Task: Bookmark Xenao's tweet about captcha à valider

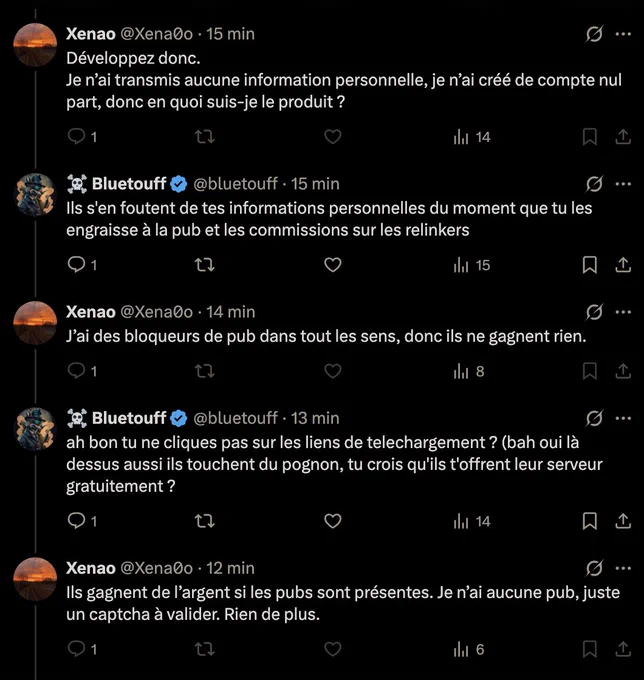Action: 590,649
